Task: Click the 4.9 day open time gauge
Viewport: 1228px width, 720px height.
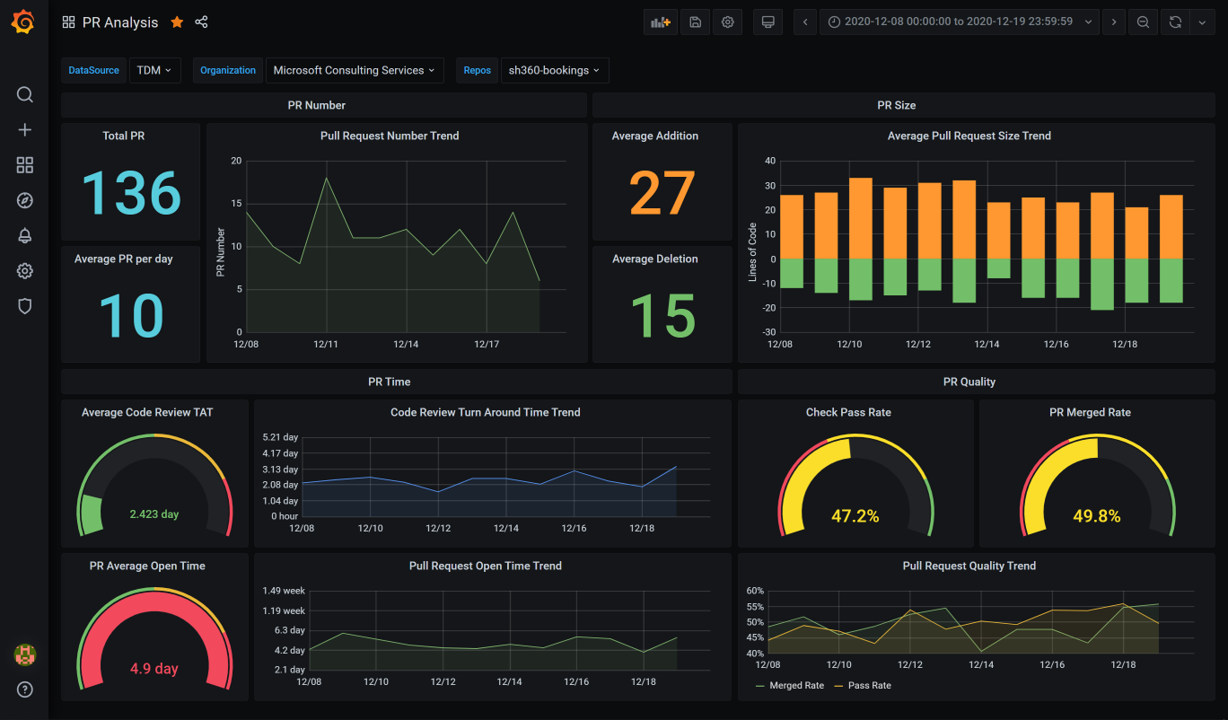Action: tap(154, 640)
